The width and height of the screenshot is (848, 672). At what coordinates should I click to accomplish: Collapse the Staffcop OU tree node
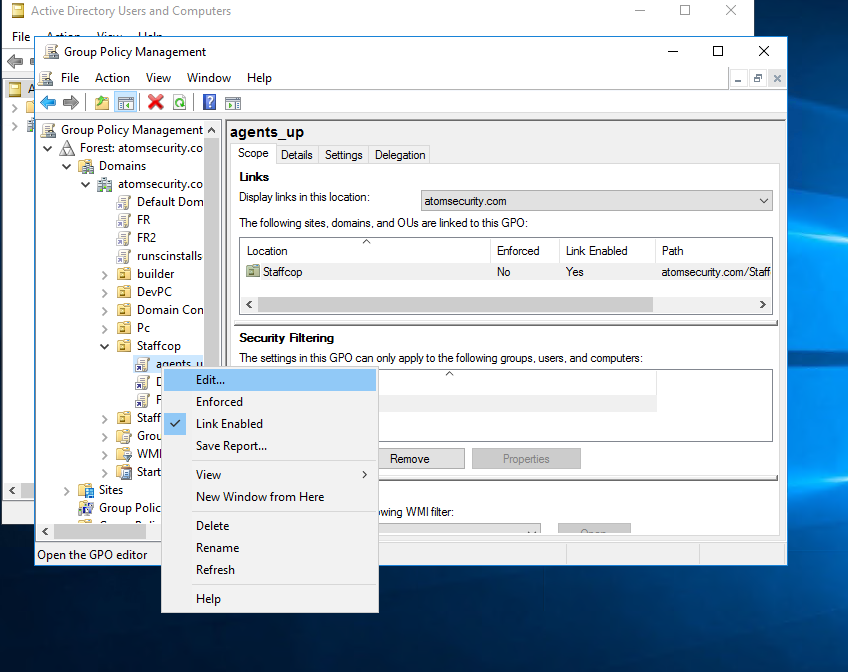pos(105,346)
